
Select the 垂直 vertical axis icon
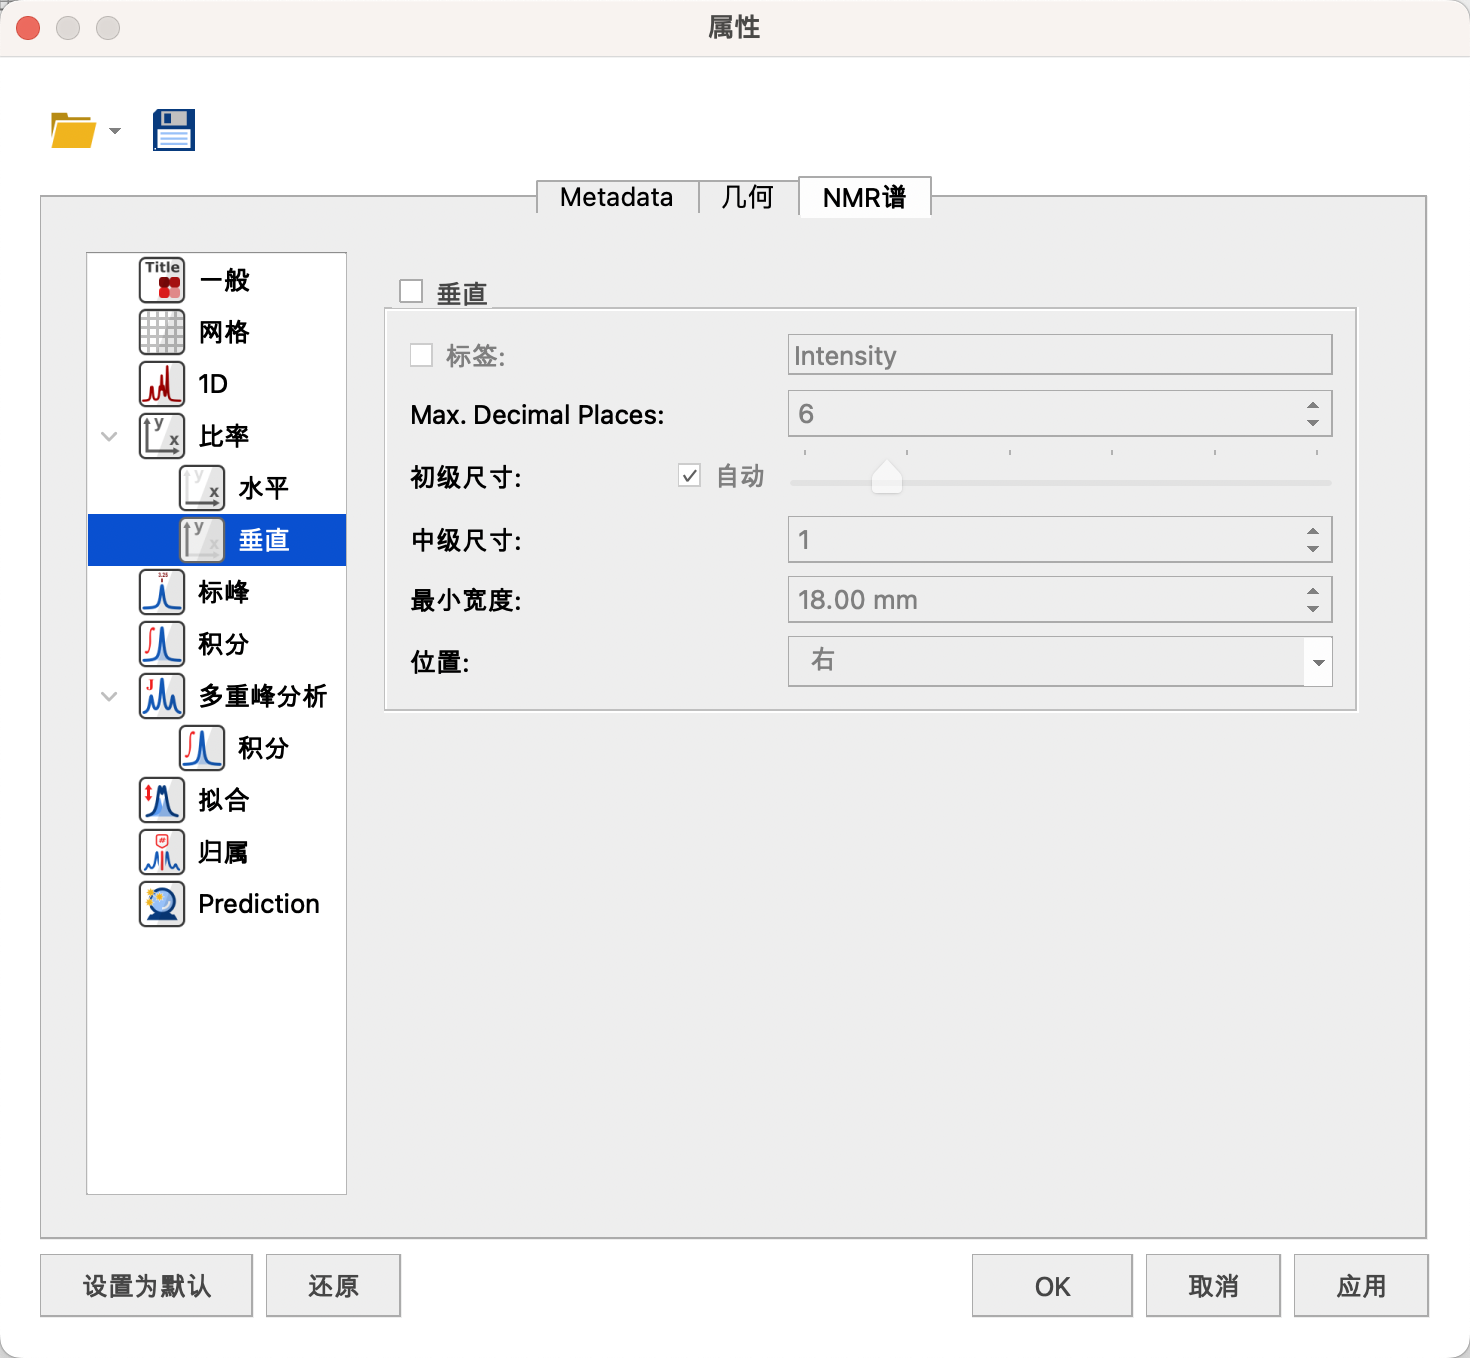click(202, 540)
